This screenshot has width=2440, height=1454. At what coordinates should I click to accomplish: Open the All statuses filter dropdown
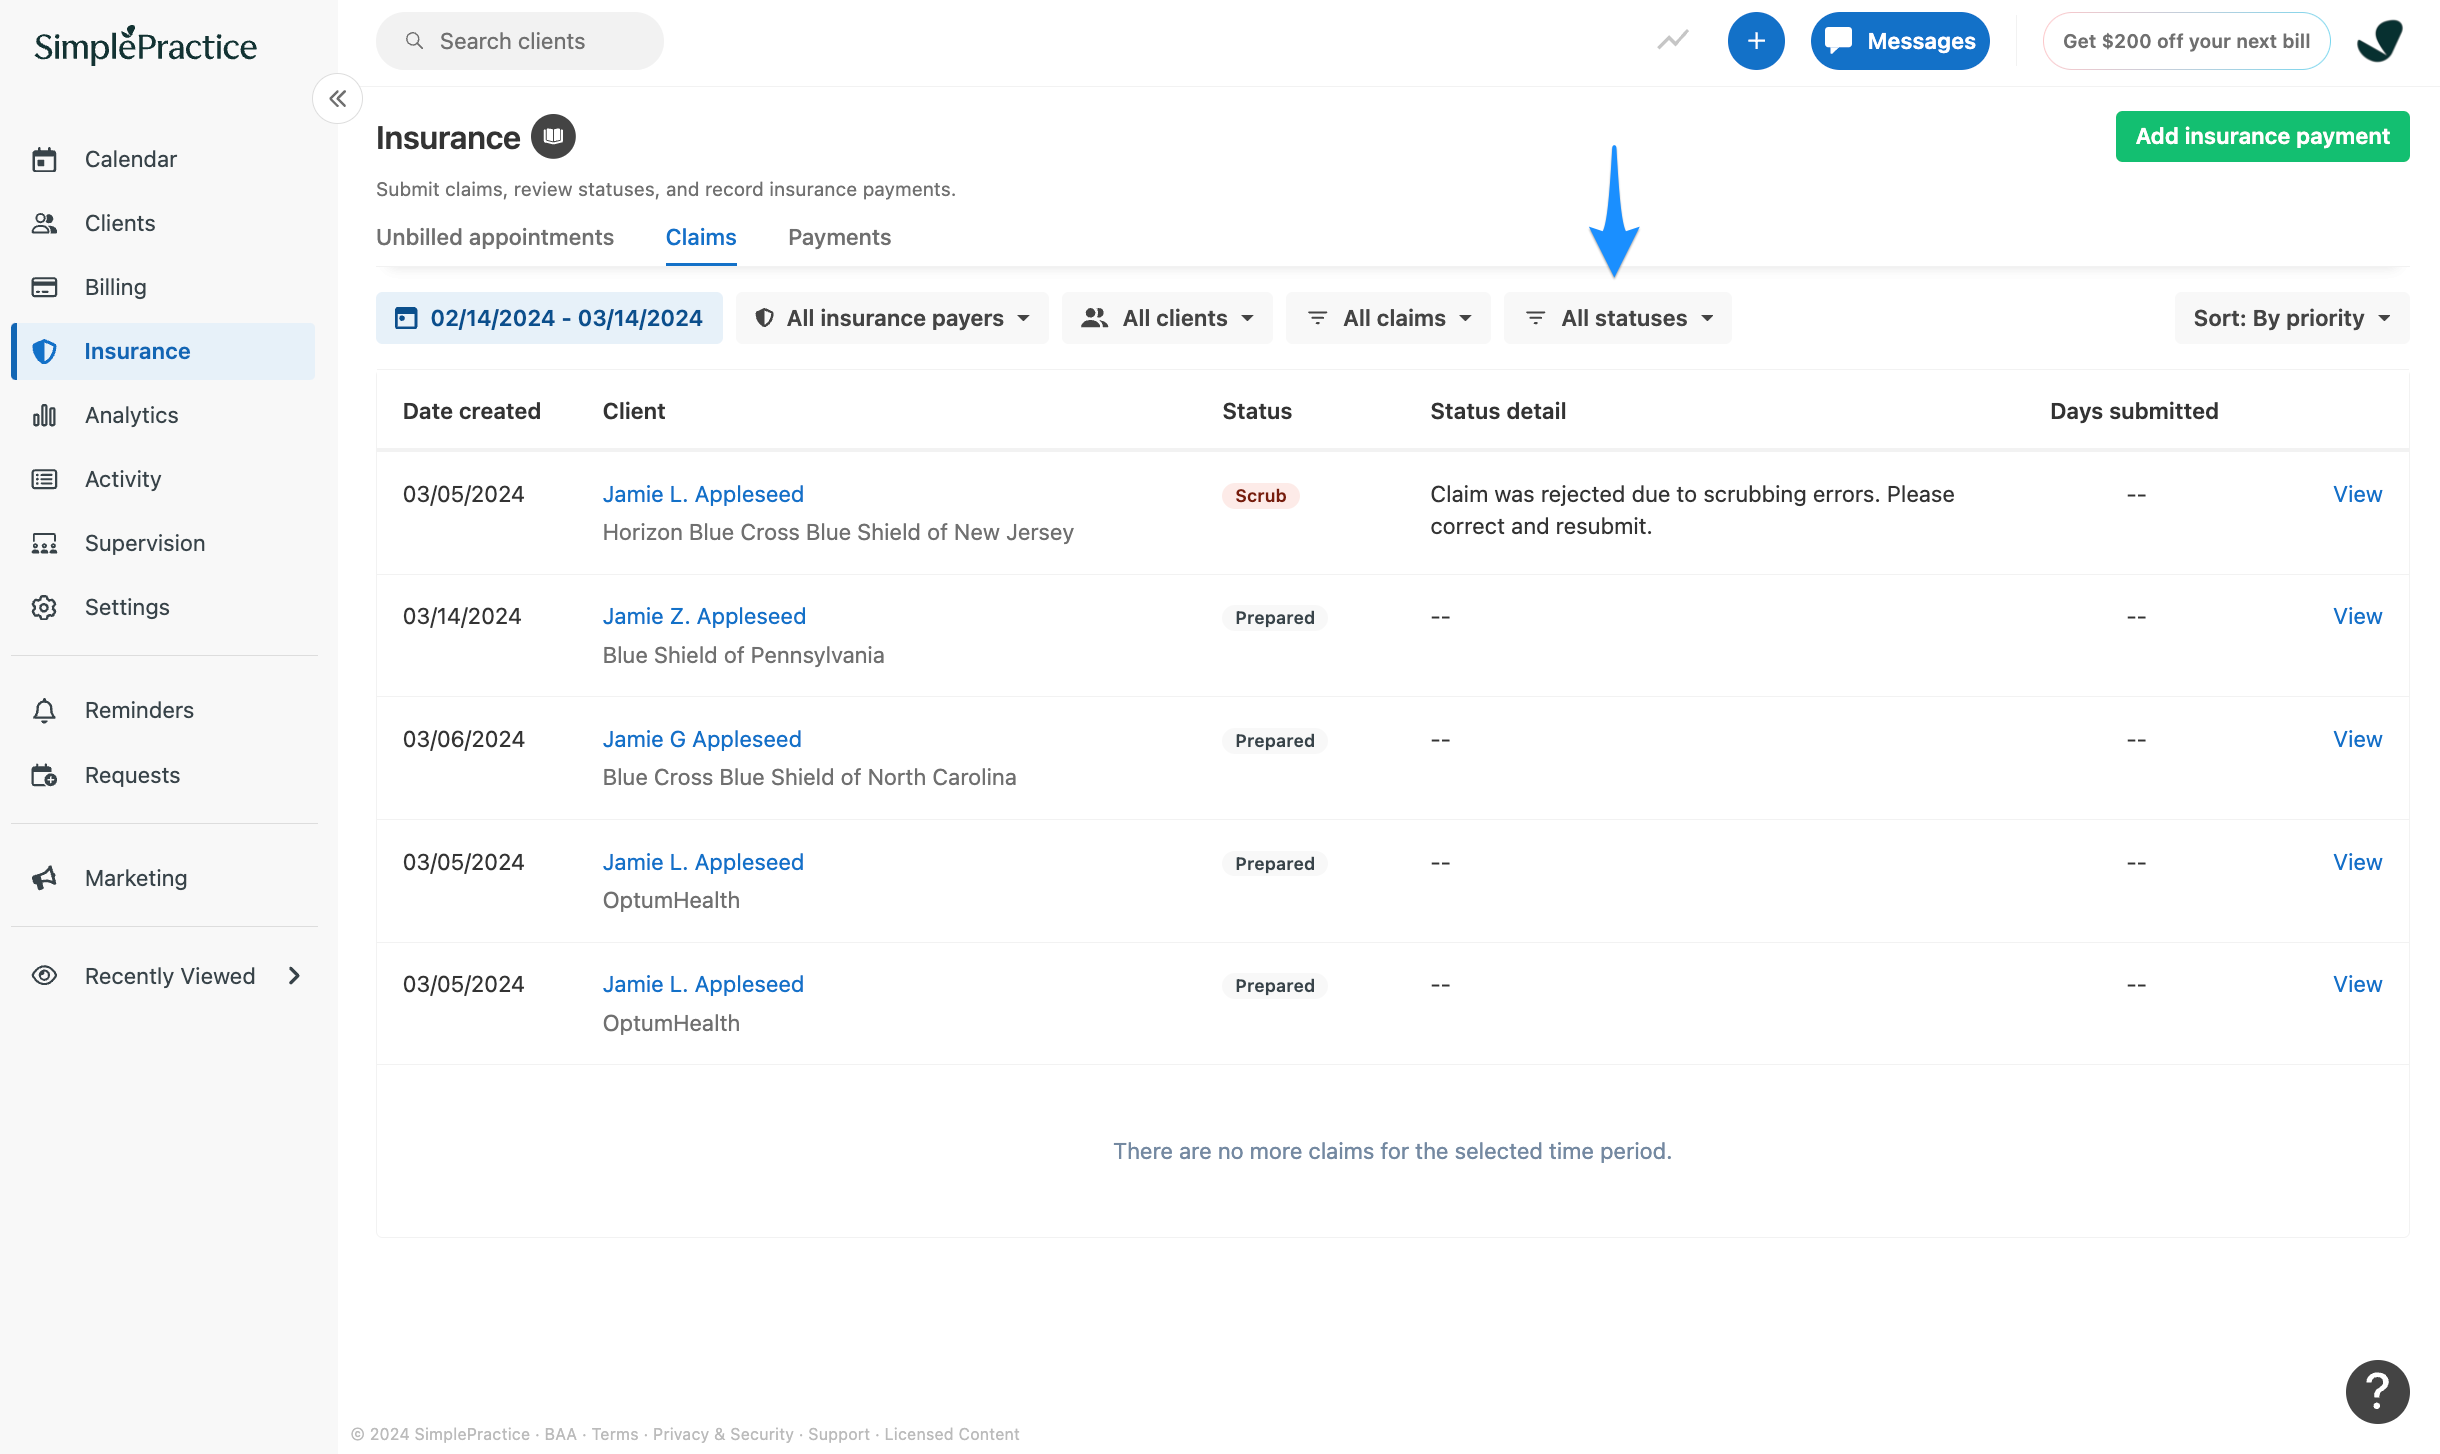[x=1618, y=318]
